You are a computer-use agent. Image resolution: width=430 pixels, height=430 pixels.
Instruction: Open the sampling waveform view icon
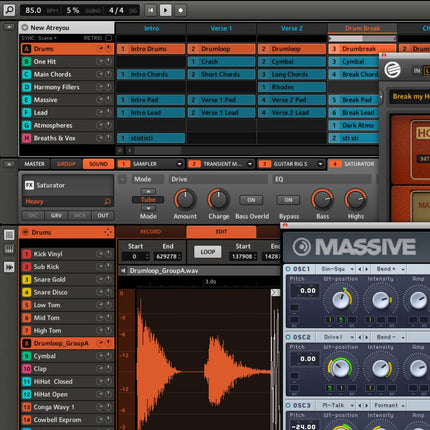(x=9, y=267)
